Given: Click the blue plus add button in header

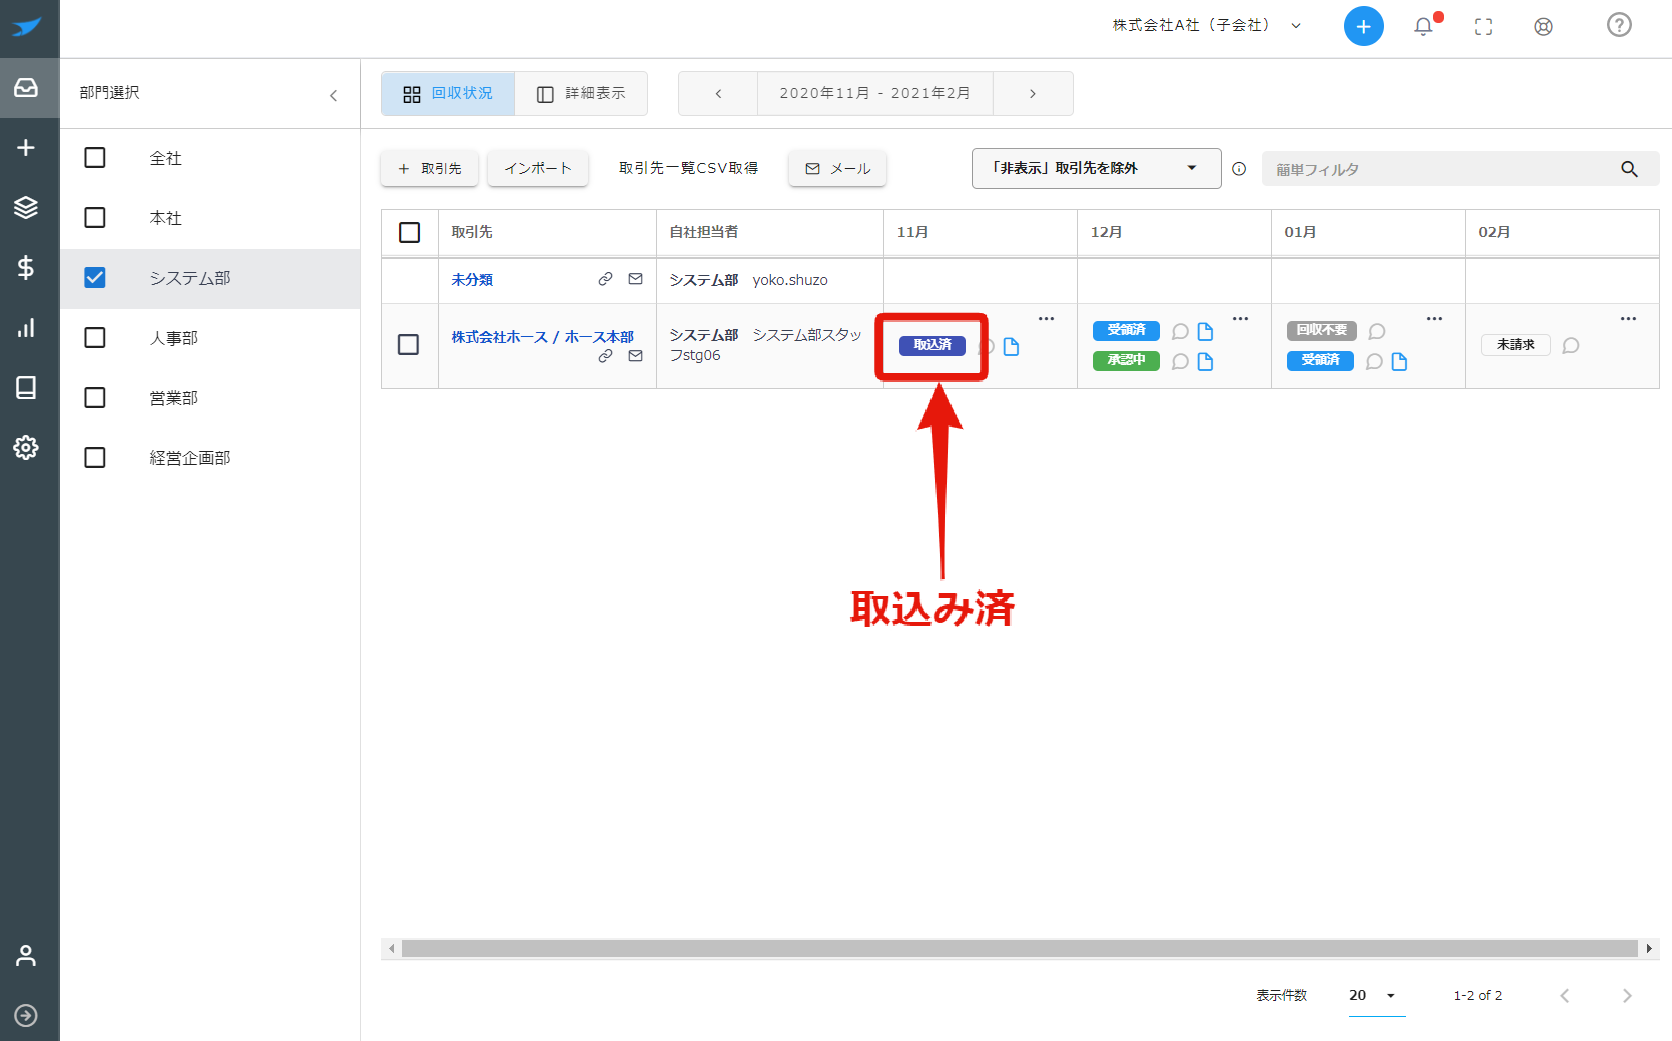Looking at the screenshot, I should pos(1363,26).
